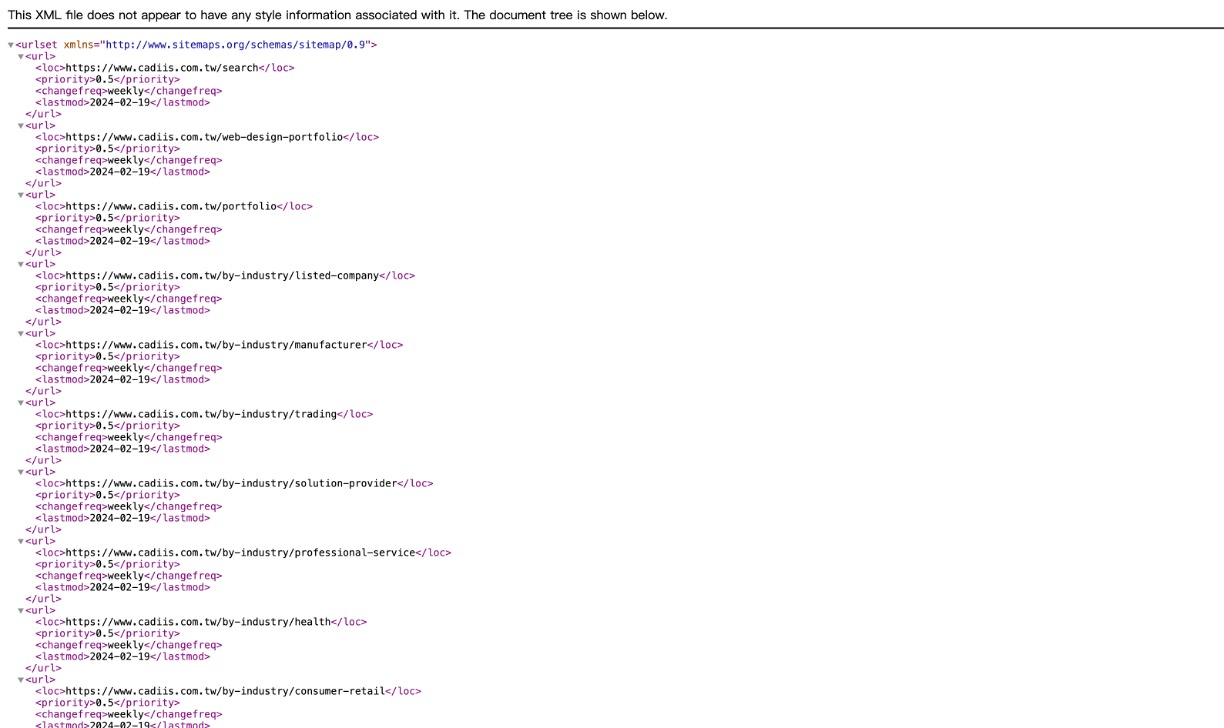This screenshot has width=1224, height=728.
Task: Click the by-industry/health URL text
Action: (x=198, y=622)
